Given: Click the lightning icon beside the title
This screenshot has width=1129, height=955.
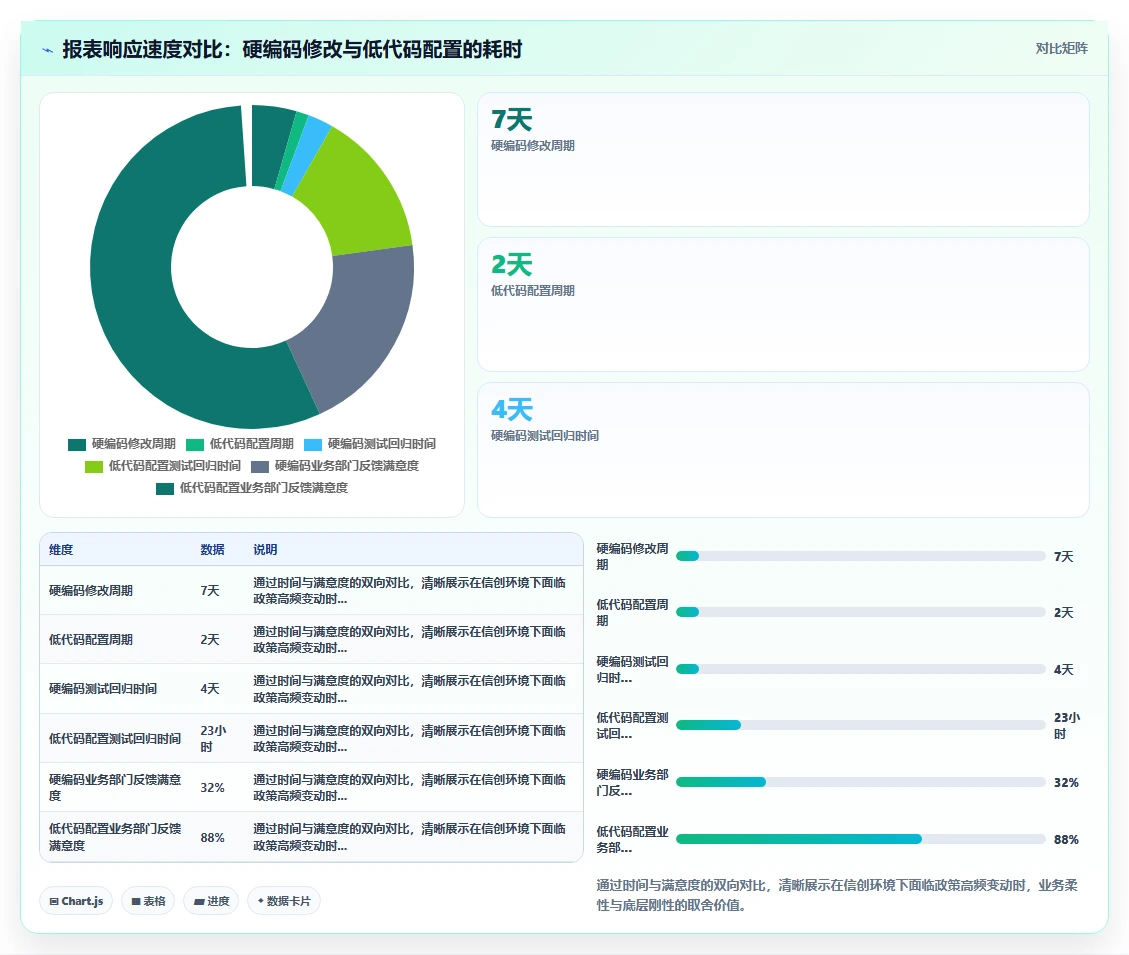Looking at the screenshot, I should (48, 50).
